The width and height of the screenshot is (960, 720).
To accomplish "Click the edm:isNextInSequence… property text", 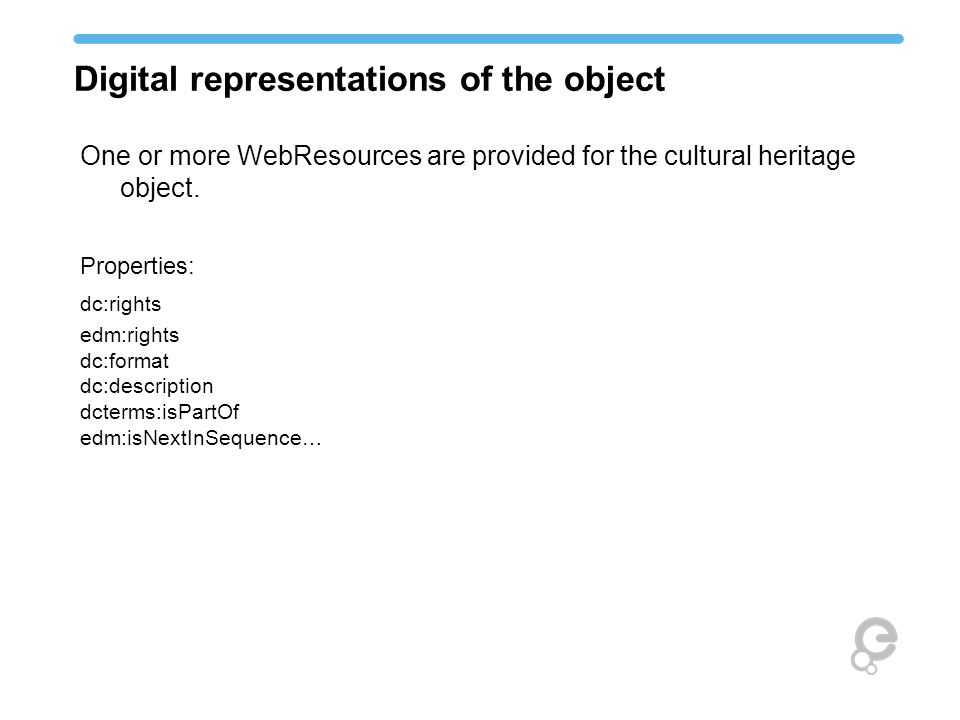I will 201,438.
